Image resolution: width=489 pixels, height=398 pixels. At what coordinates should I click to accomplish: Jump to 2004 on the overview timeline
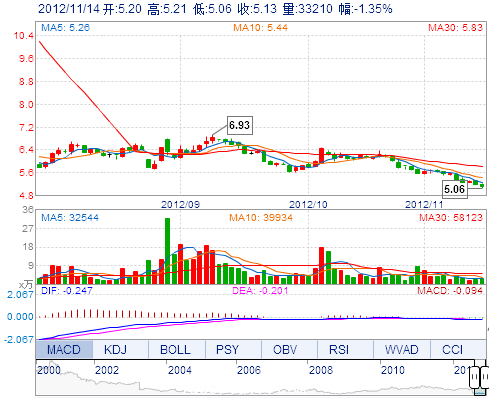pyautogui.click(x=180, y=370)
